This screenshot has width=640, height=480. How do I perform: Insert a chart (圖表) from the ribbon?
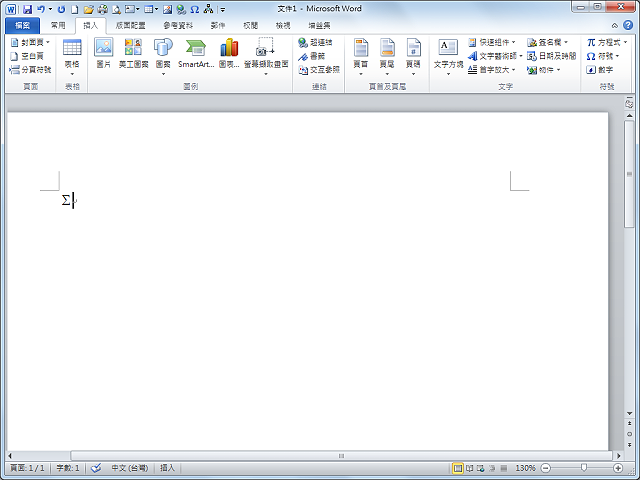tap(229, 53)
